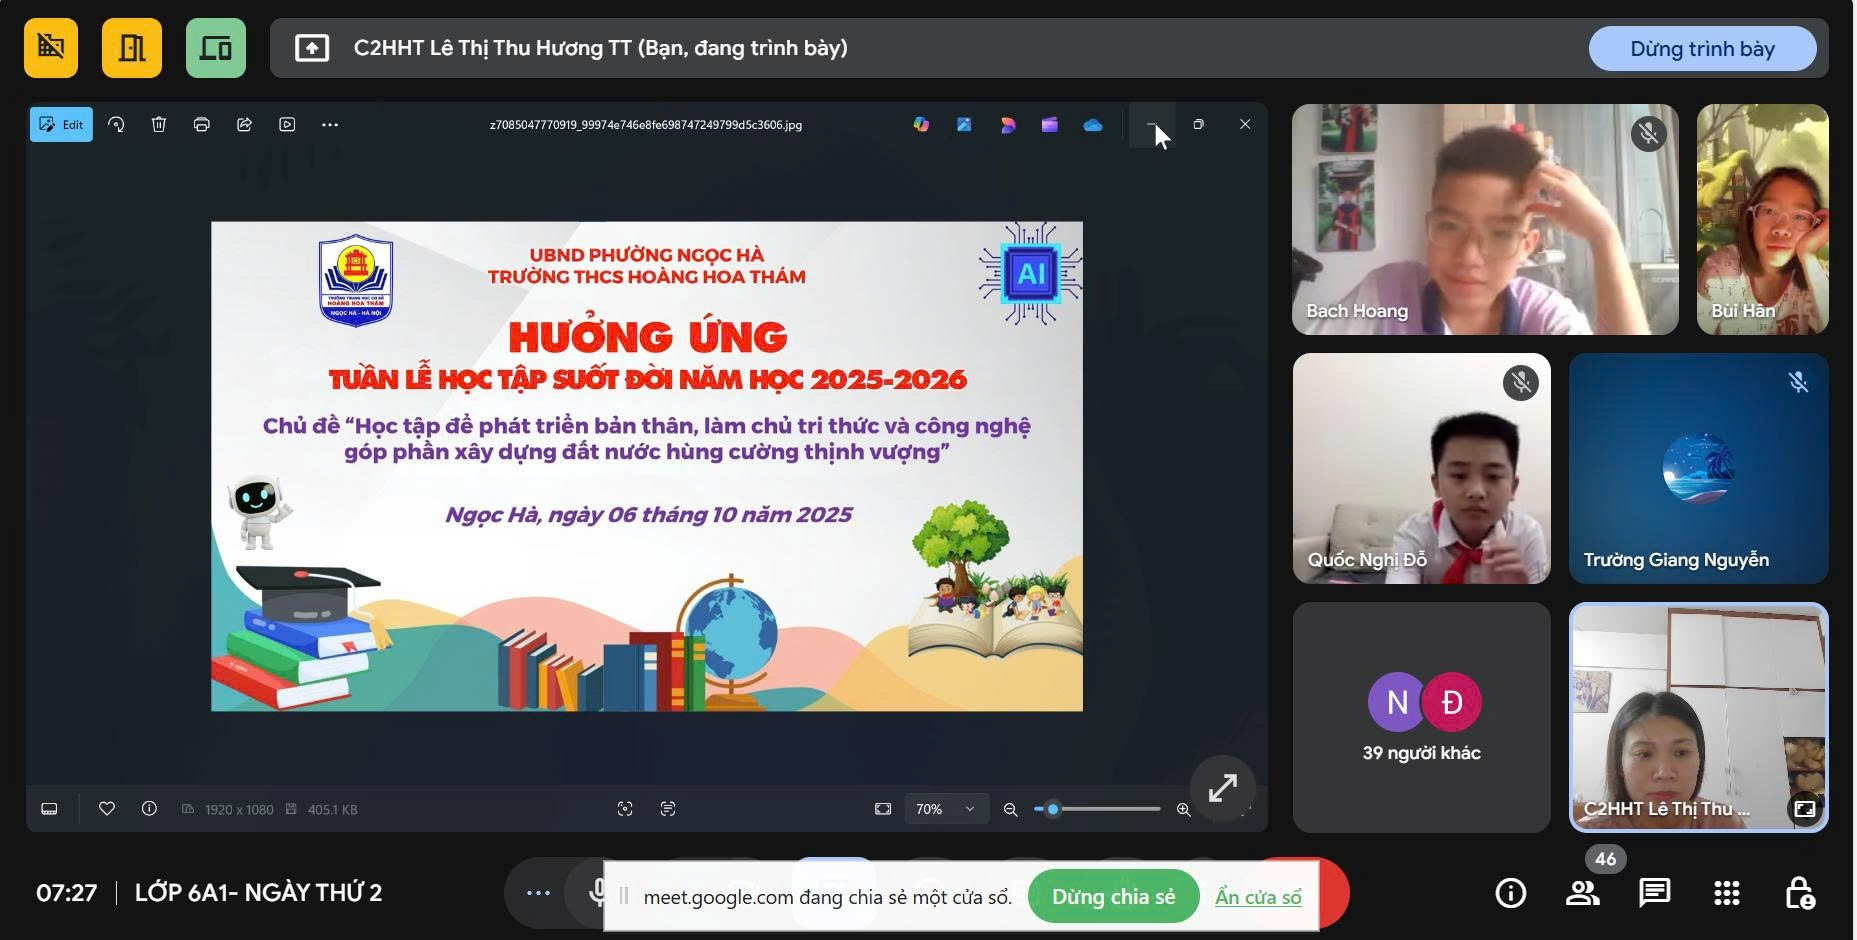Click the Dừng trình bày button

[1702, 49]
